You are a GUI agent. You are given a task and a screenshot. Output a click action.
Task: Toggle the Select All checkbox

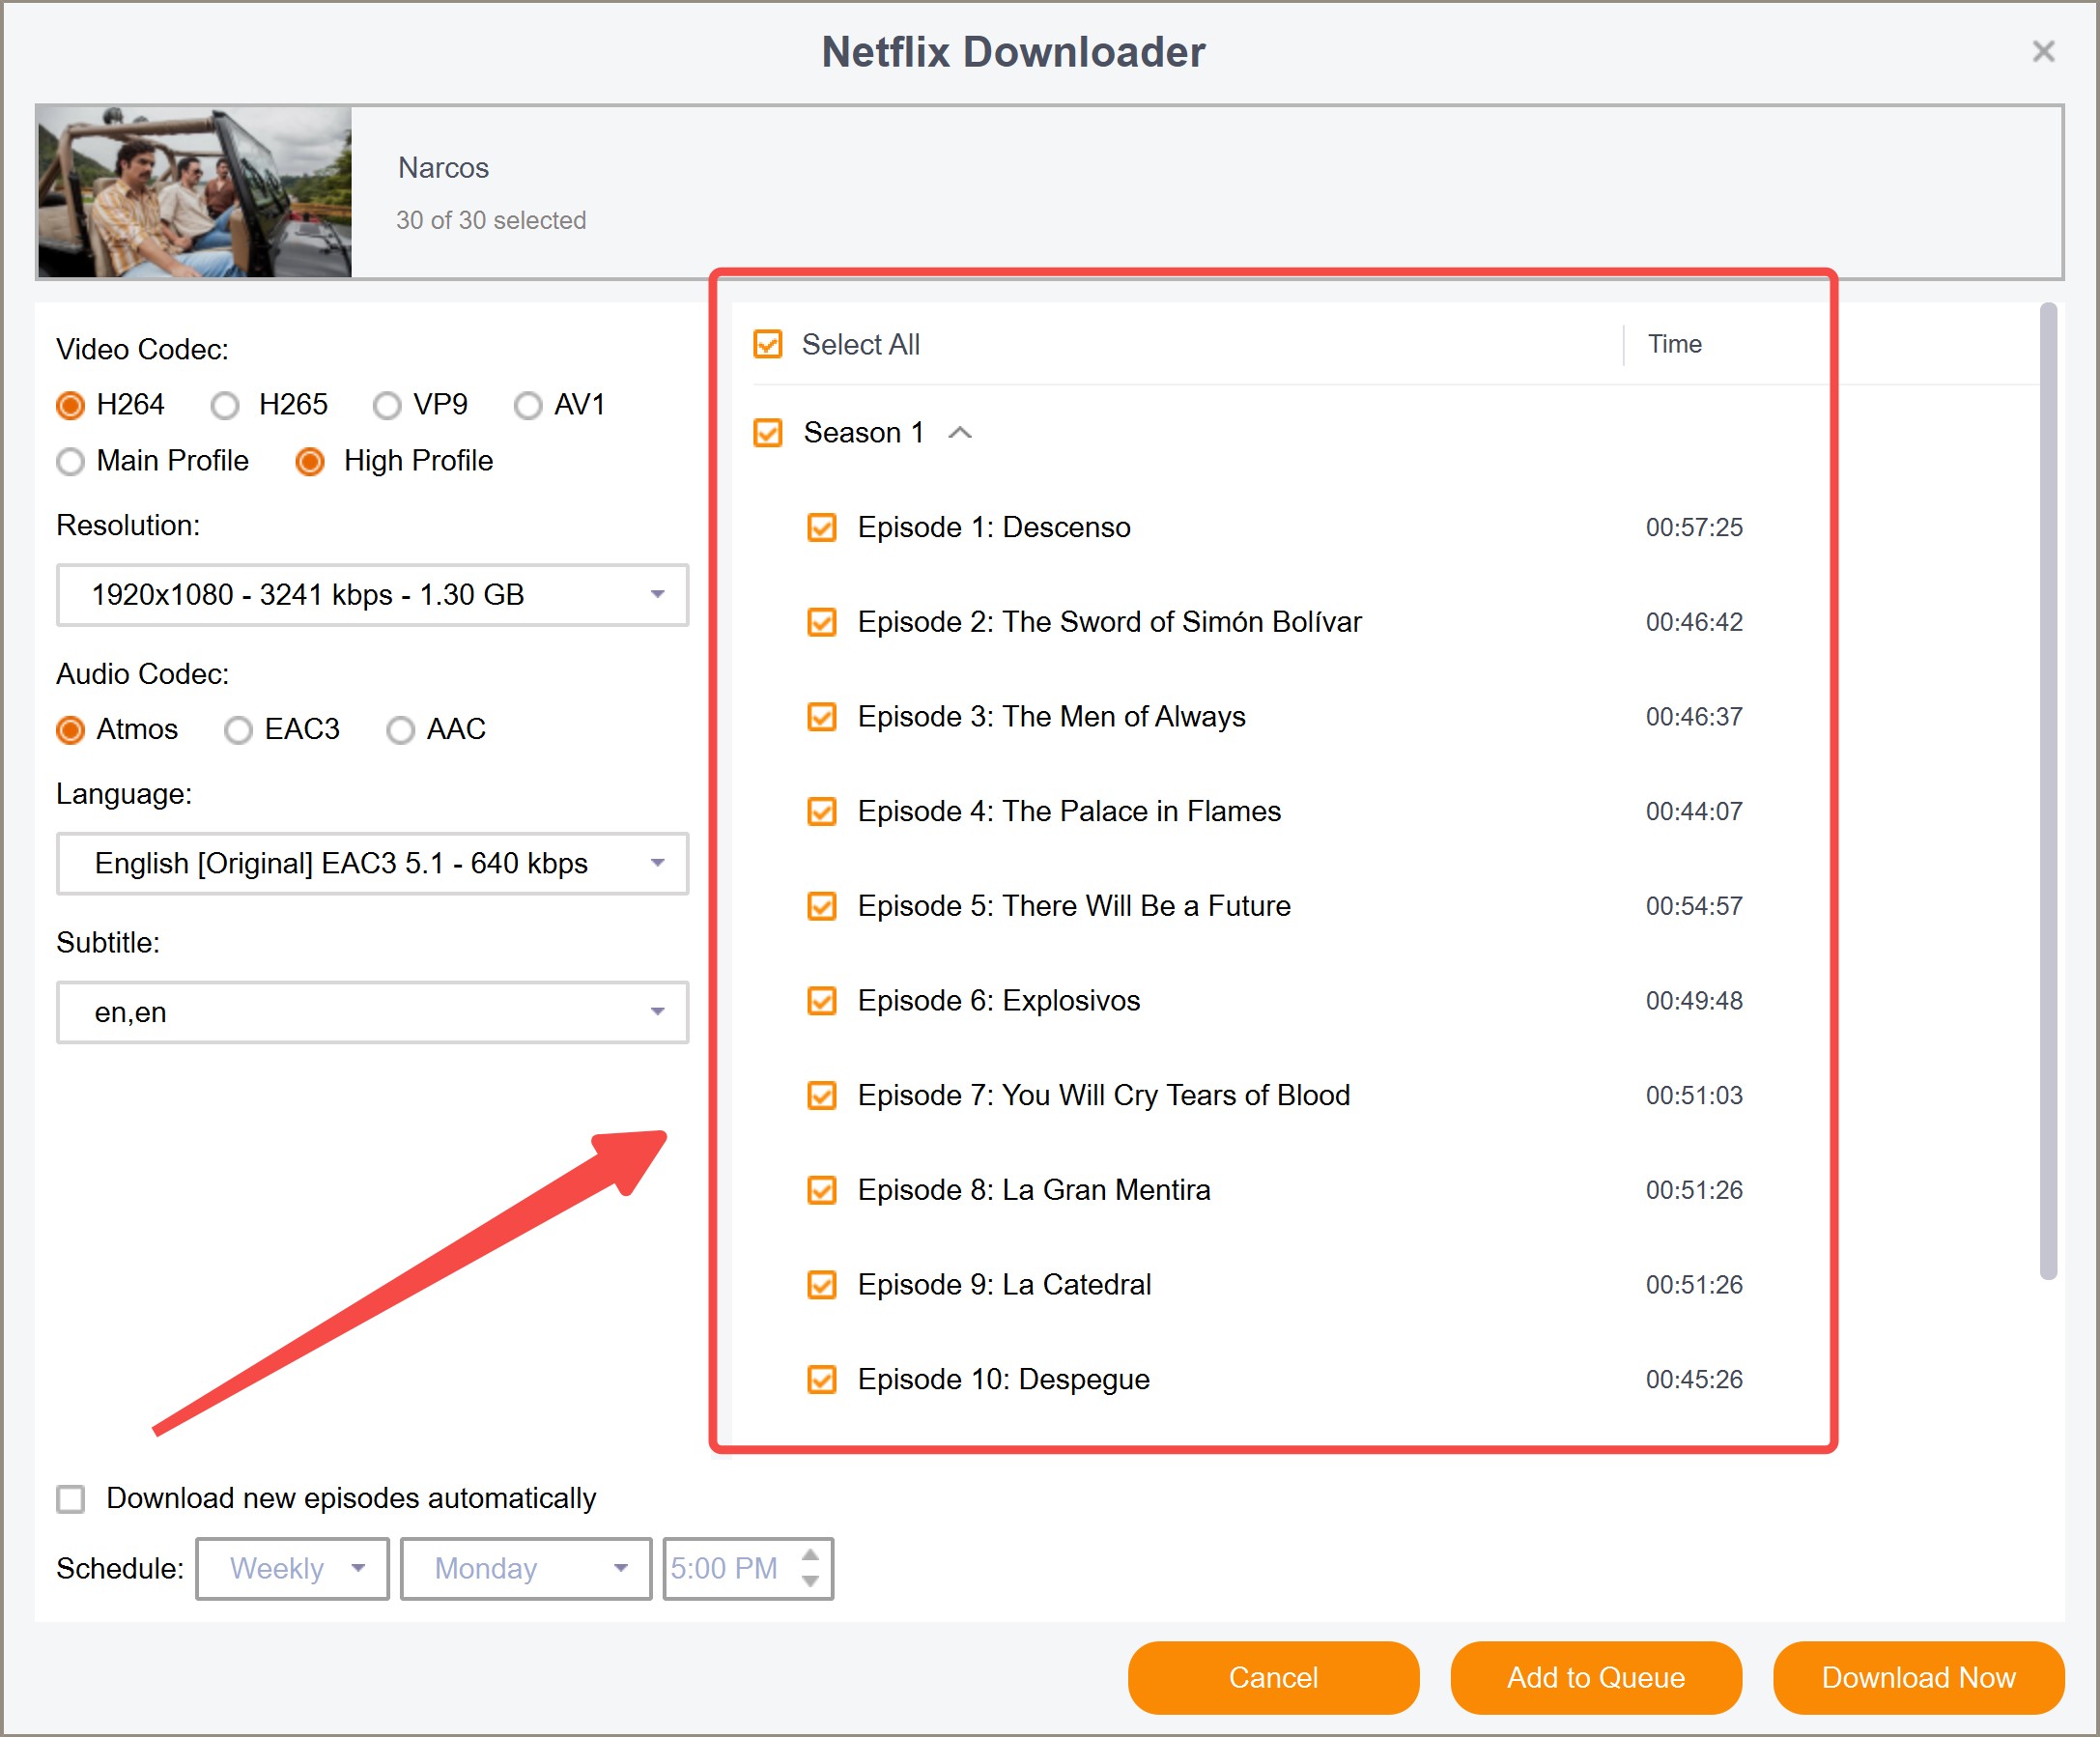coord(768,344)
